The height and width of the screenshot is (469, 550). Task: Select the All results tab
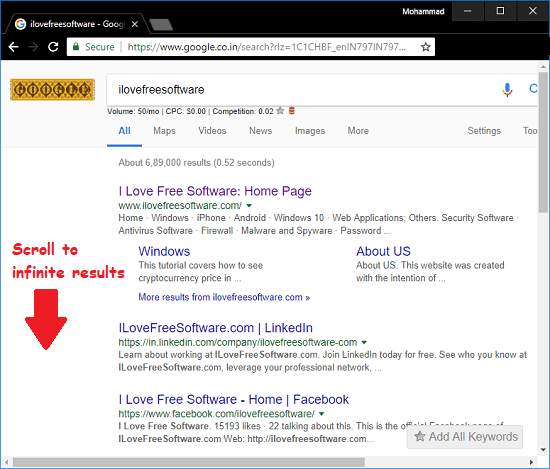pos(124,131)
